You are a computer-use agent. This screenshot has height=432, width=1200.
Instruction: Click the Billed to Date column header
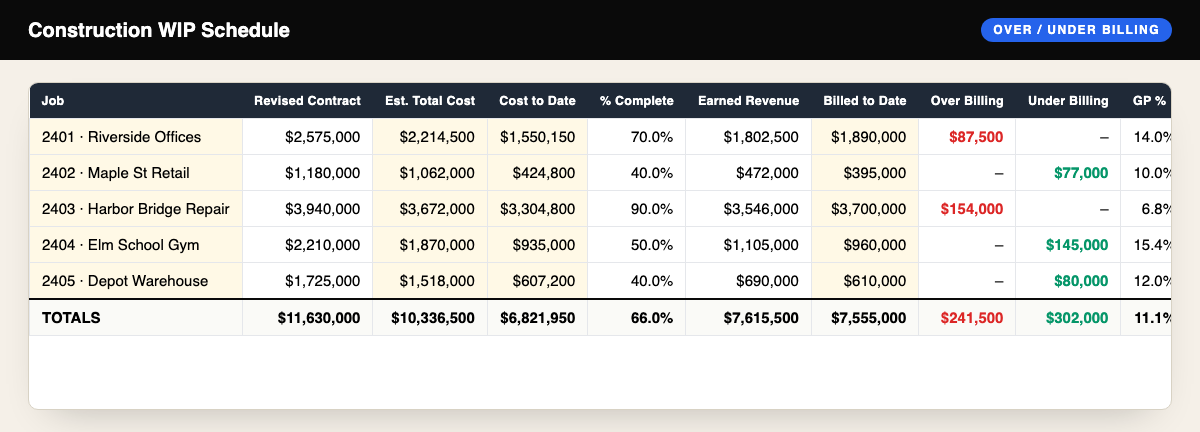(865, 101)
